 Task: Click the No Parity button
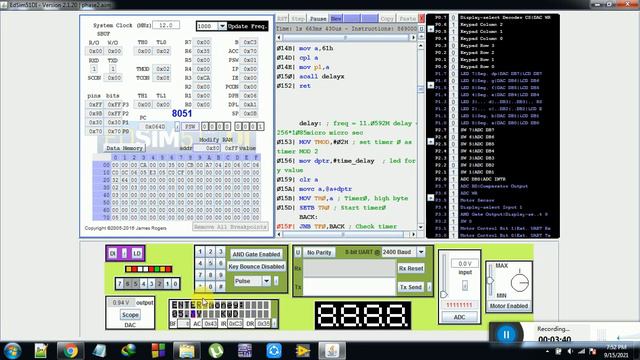[x=319, y=253]
